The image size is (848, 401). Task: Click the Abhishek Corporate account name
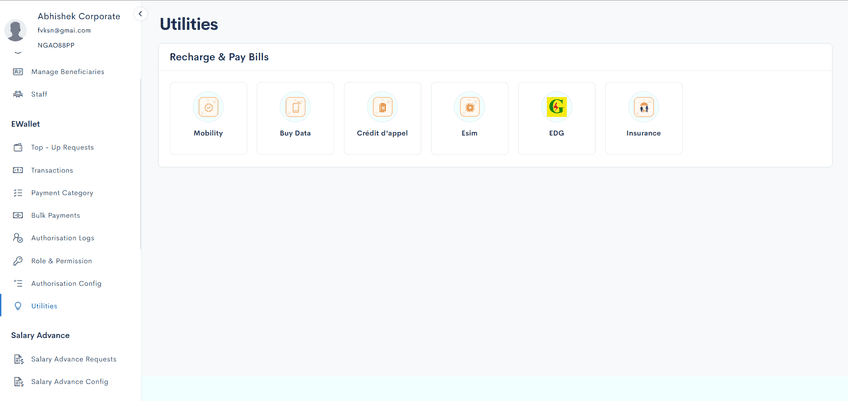[x=79, y=16]
